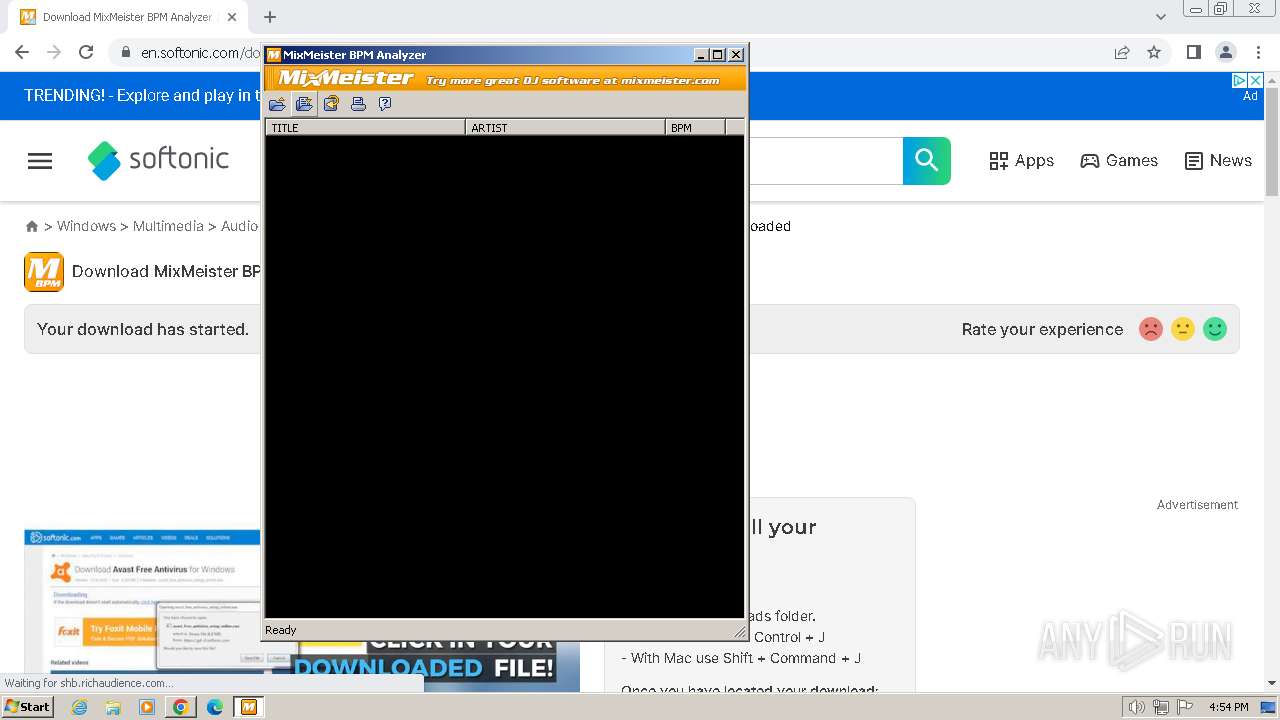1280x720 pixels.
Task: Click the Ready status bar text
Action: click(281, 630)
